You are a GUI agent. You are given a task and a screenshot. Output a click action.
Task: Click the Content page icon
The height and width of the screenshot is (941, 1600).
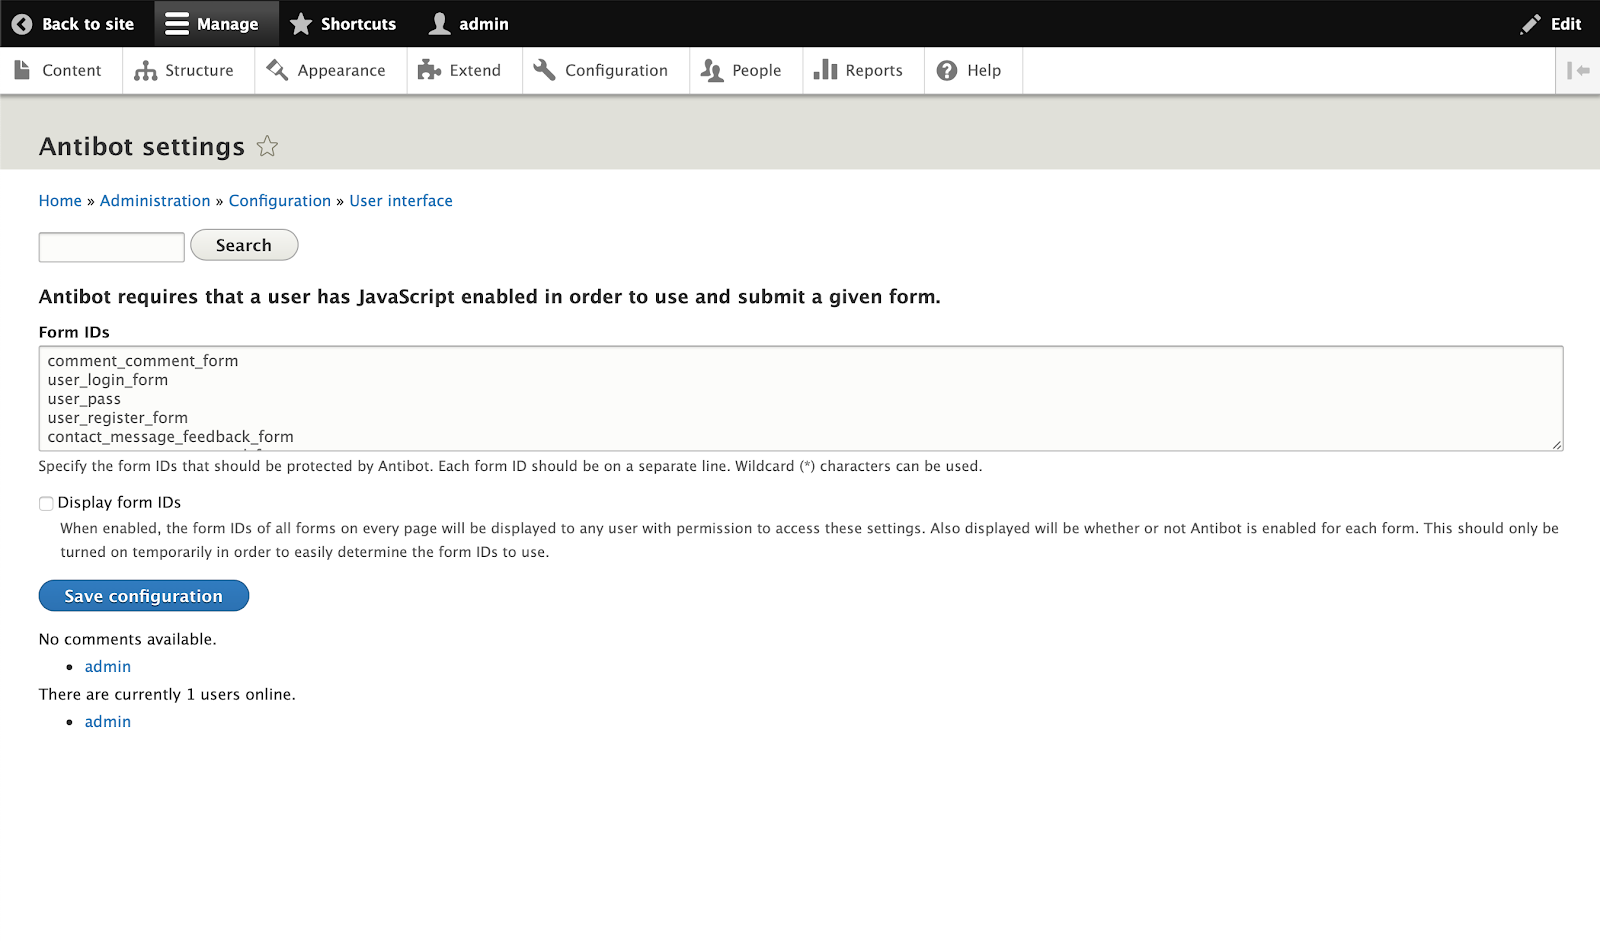(22, 70)
